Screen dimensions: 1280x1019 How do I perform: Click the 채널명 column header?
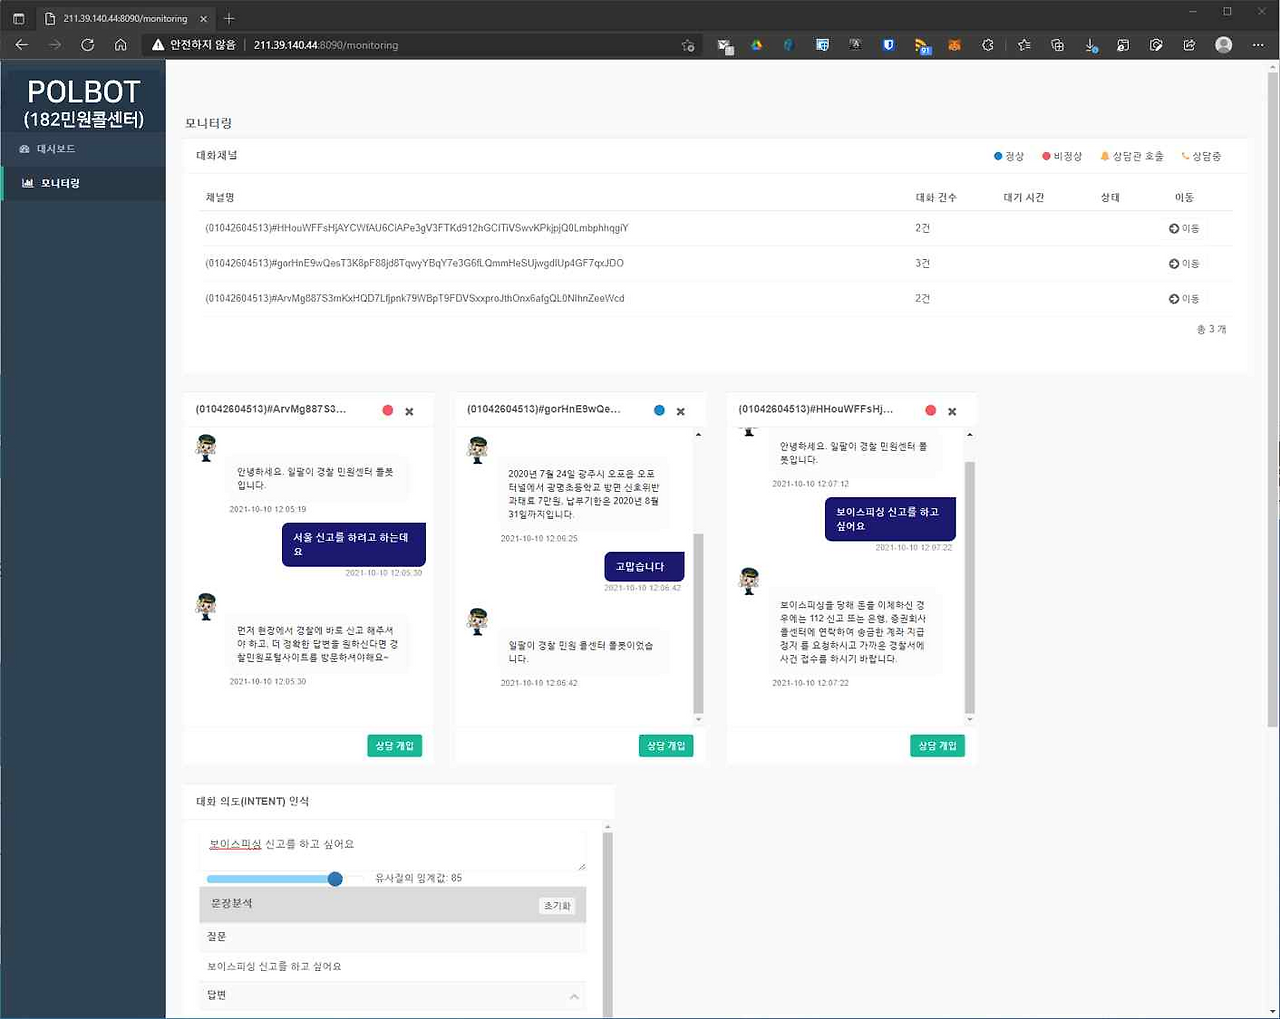220,198
